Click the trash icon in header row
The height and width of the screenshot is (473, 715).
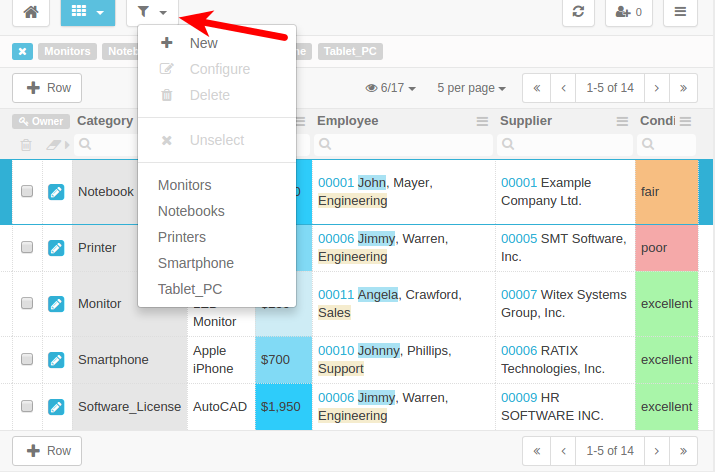[26, 145]
